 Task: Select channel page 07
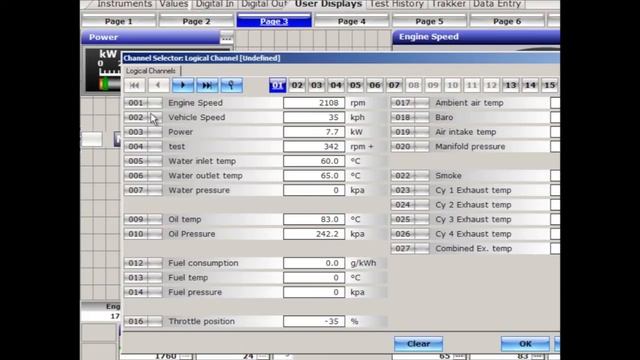(x=394, y=85)
